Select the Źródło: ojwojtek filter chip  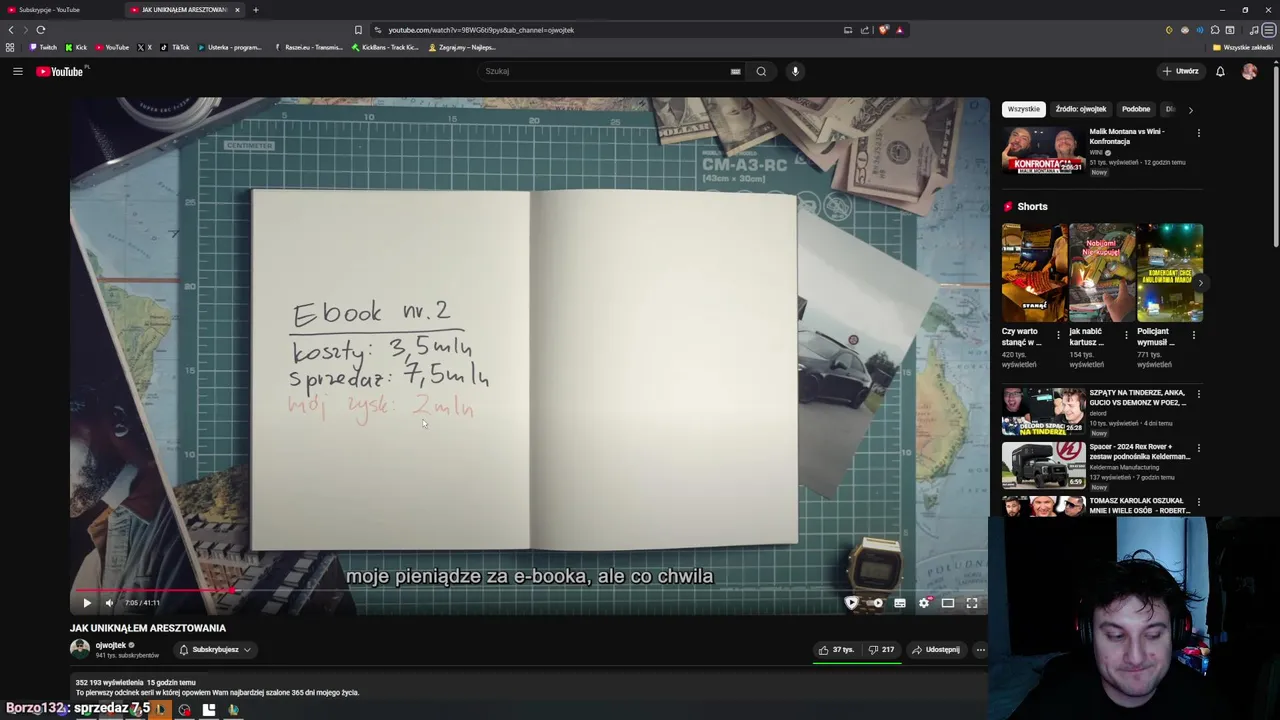click(1081, 109)
